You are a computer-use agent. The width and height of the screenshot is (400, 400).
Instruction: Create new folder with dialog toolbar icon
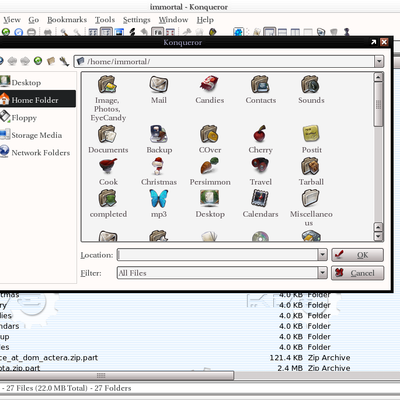point(51,61)
